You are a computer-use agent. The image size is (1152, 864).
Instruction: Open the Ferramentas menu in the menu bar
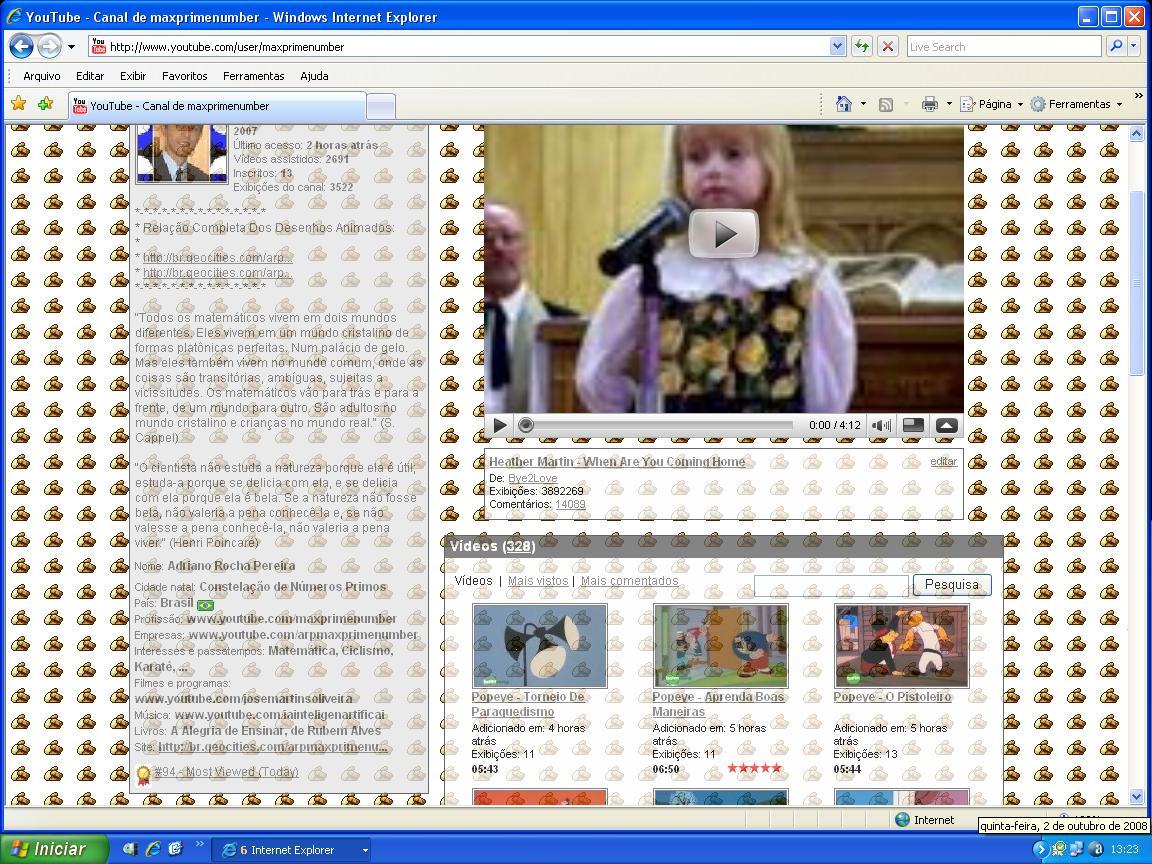click(x=253, y=76)
